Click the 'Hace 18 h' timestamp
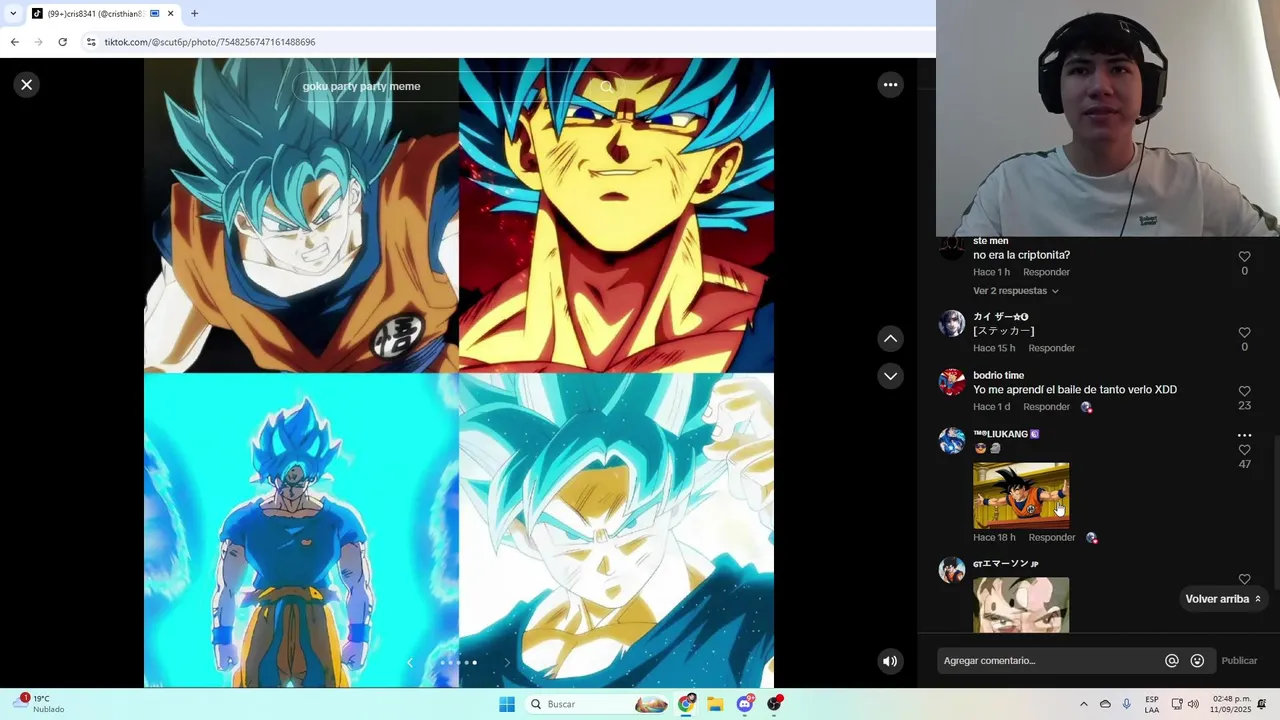1280x720 pixels. (994, 538)
